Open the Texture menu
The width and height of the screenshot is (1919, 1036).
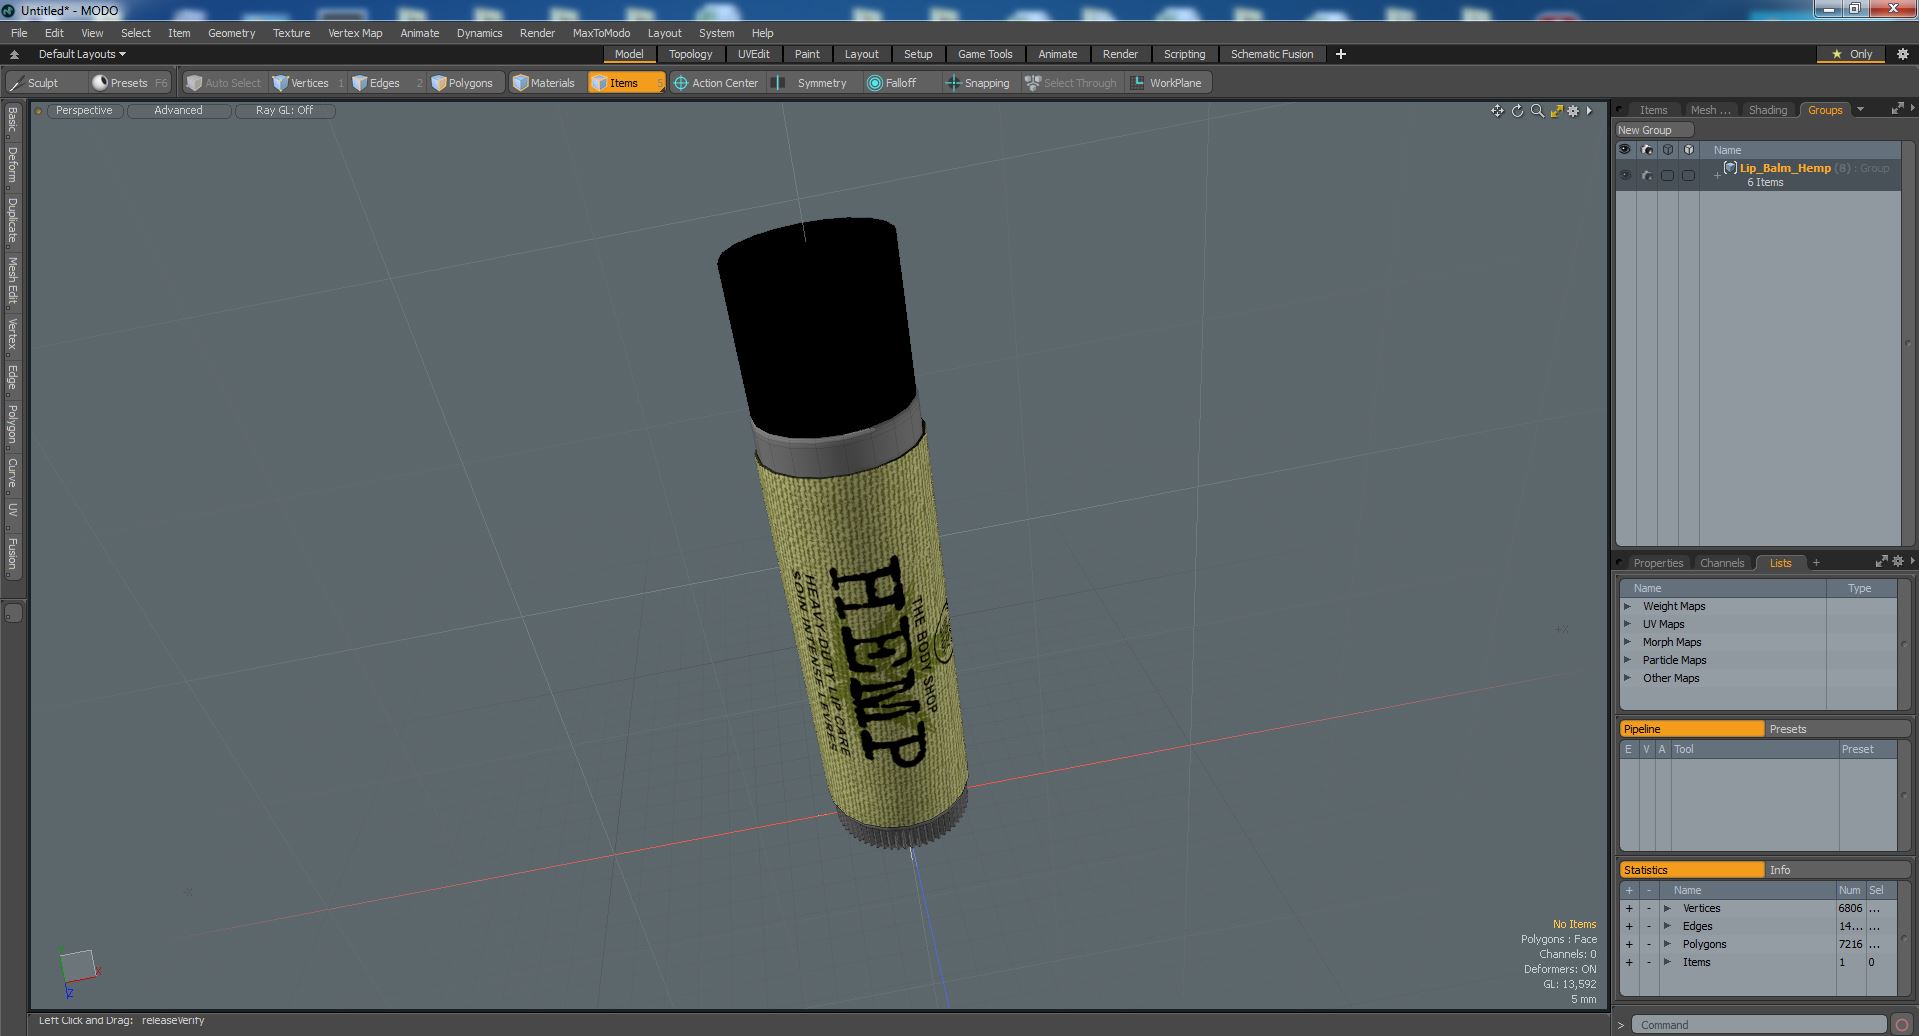click(x=291, y=33)
